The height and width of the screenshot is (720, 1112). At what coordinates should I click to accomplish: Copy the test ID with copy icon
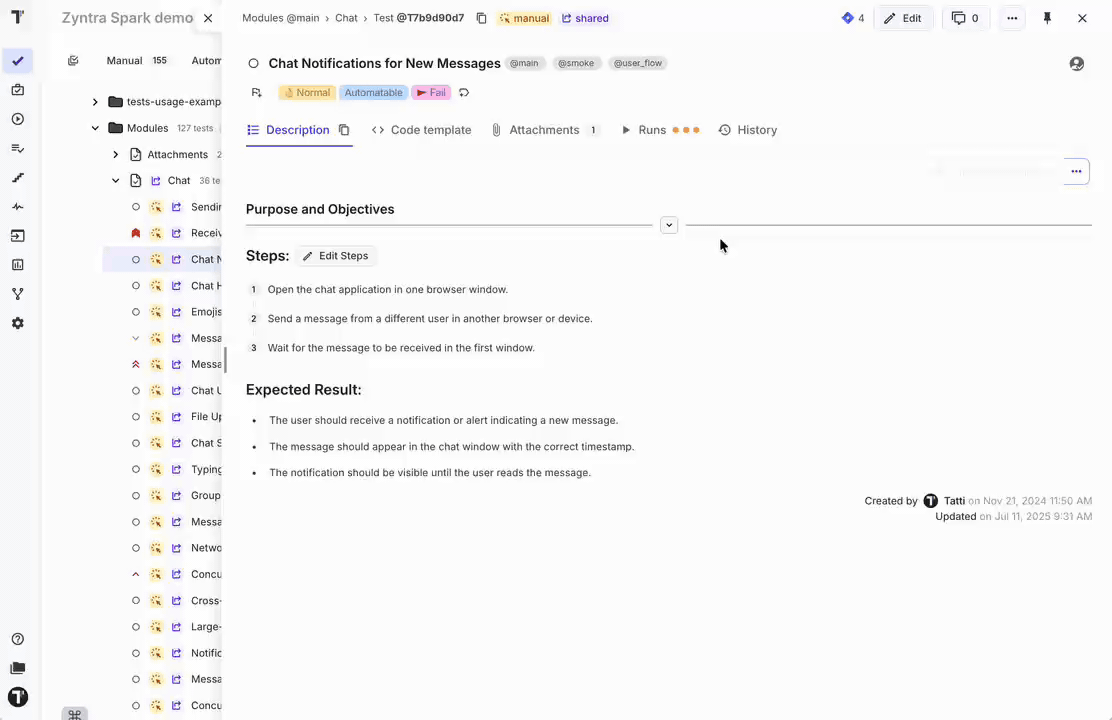[481, 18]
